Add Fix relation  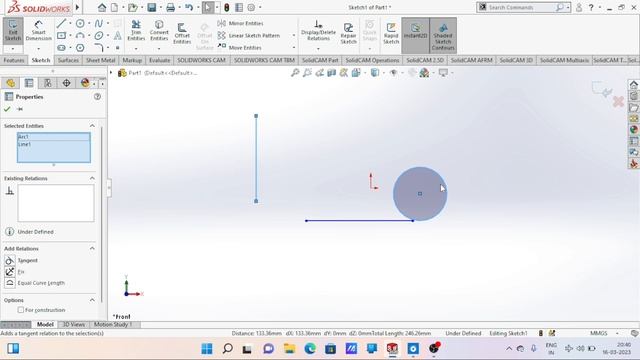15,271
